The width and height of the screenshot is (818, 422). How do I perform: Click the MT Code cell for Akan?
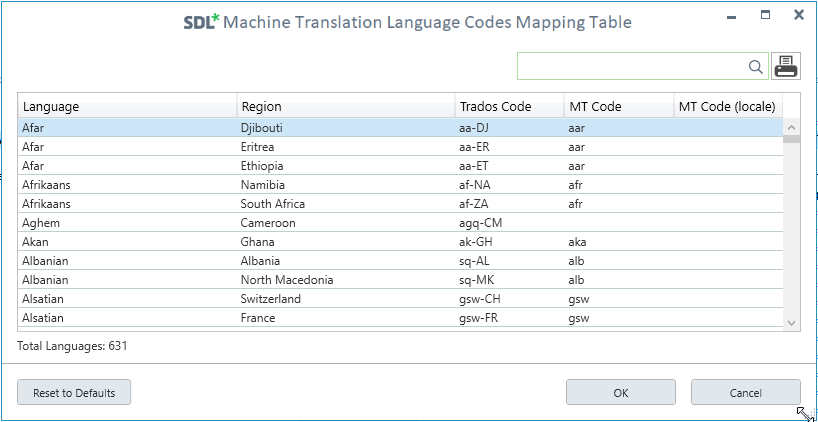click(x=619, y=242)
